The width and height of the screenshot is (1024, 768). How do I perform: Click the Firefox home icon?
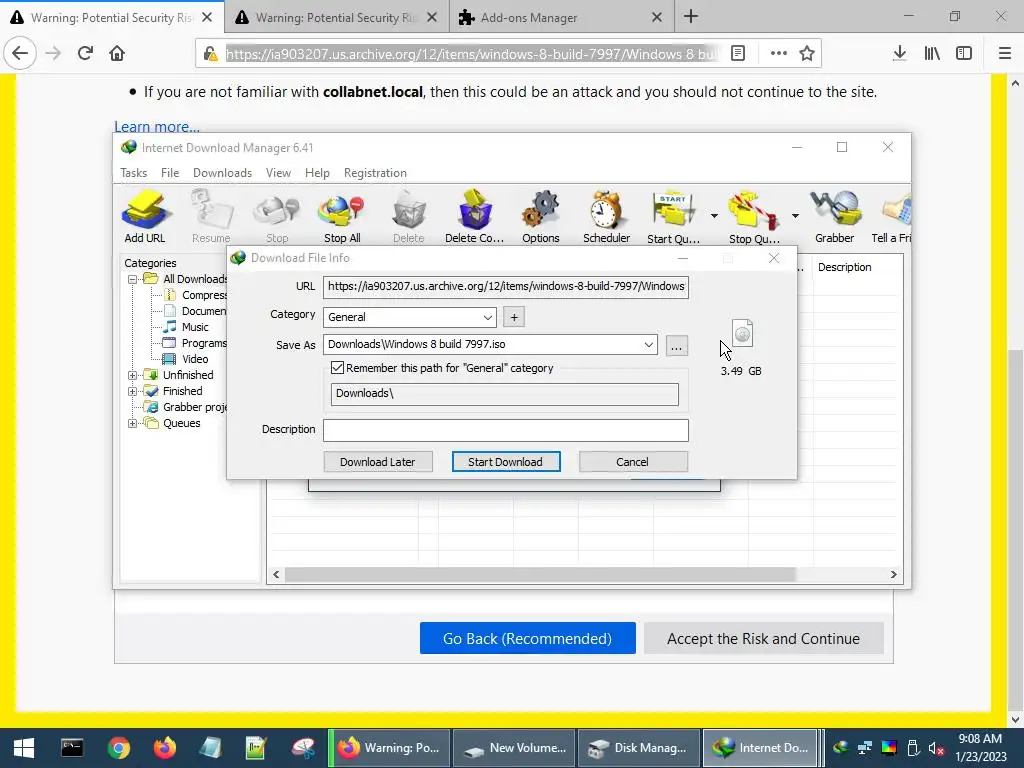[x=117, y=53]
